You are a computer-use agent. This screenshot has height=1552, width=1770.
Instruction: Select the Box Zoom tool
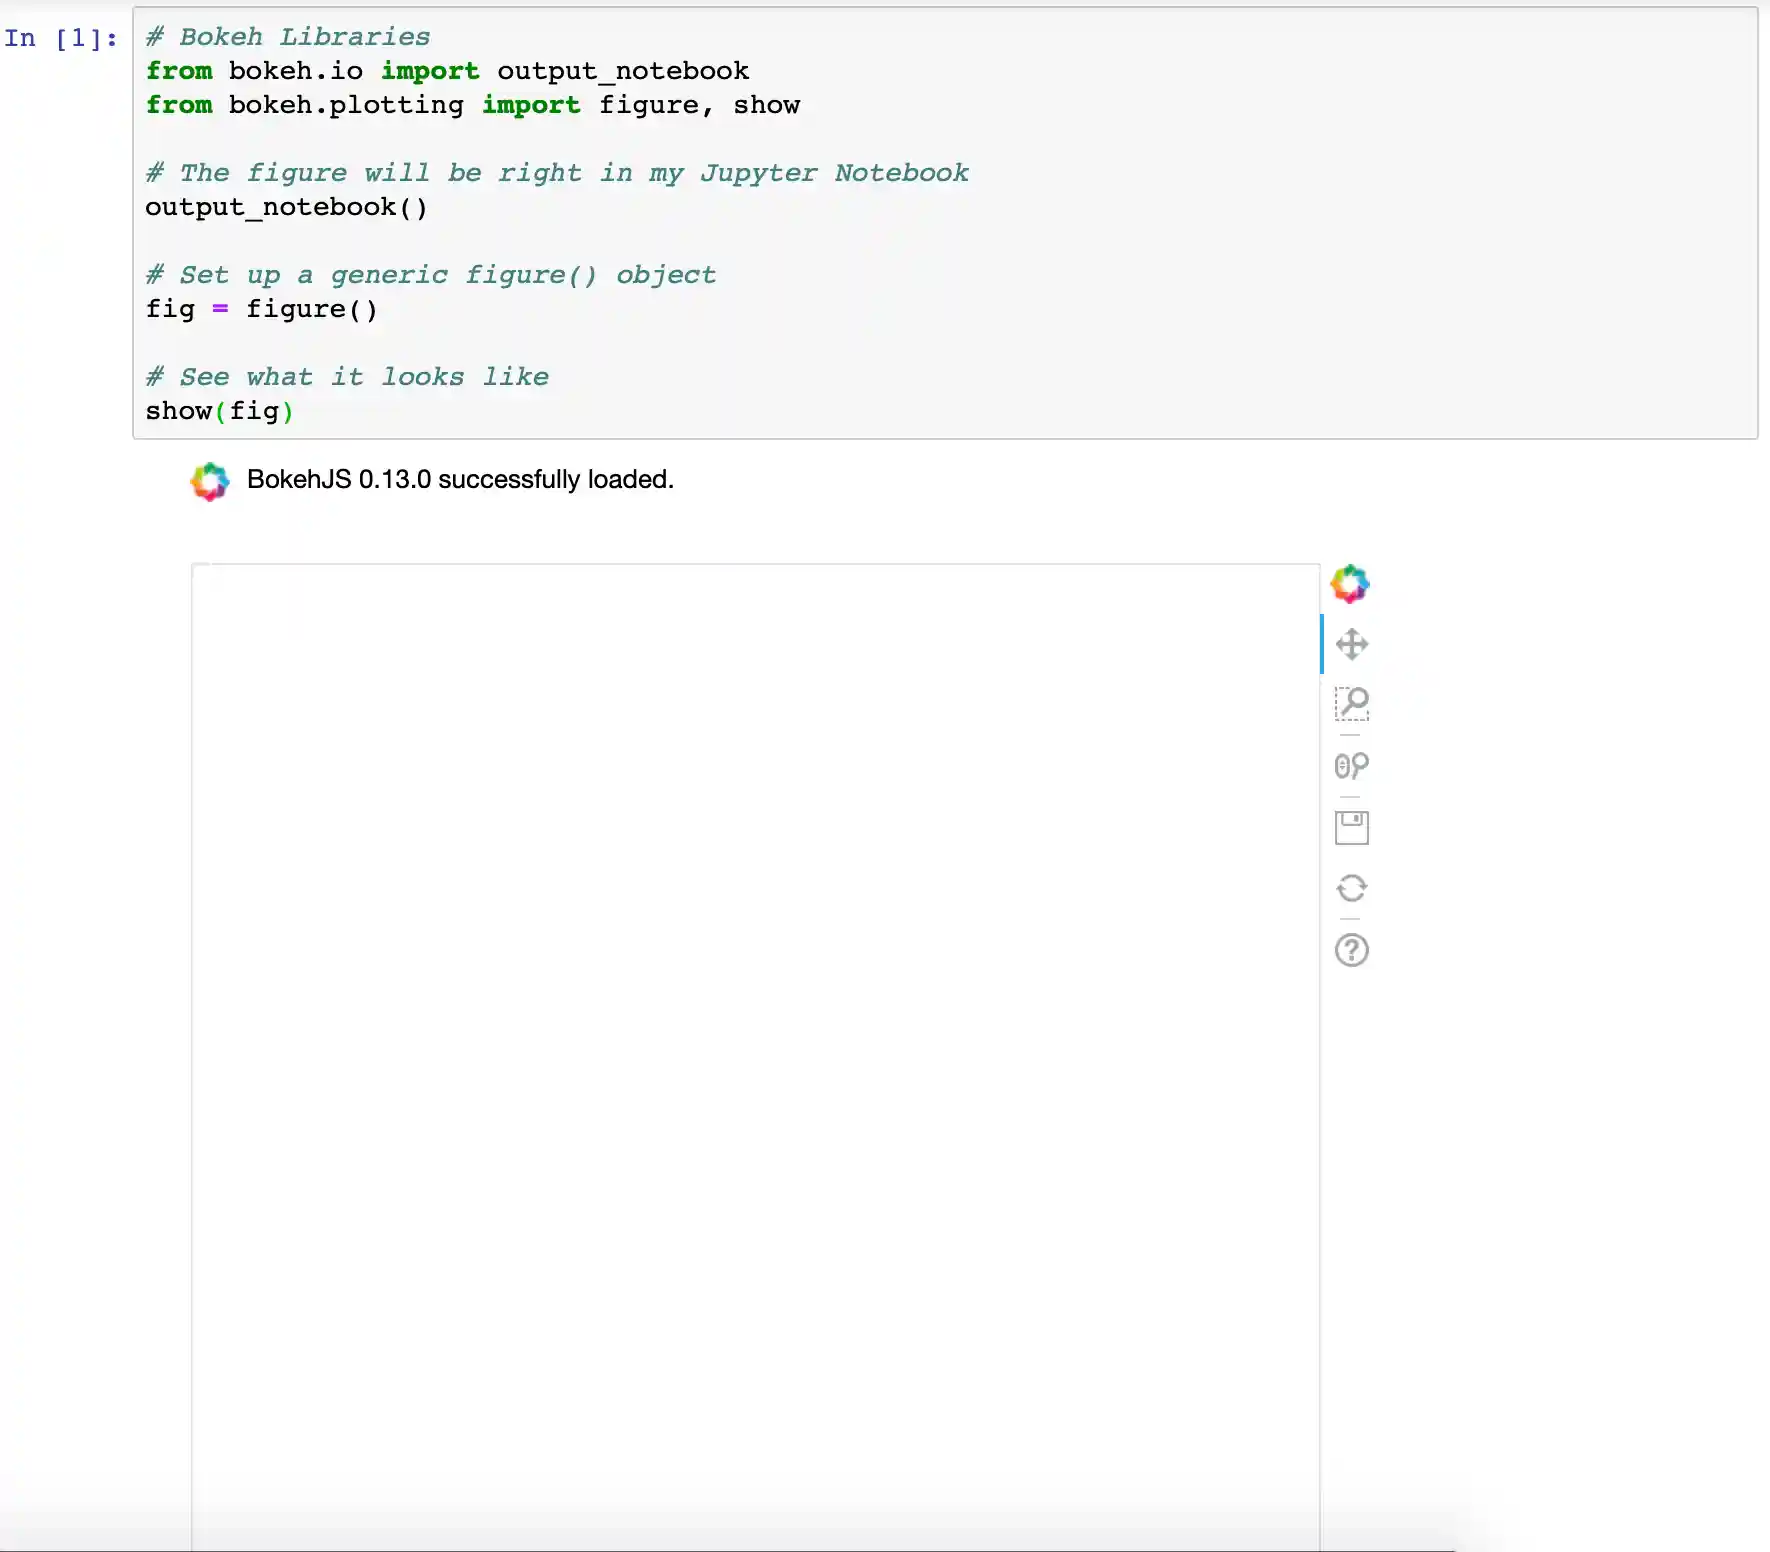click(x=1352, y=704)
